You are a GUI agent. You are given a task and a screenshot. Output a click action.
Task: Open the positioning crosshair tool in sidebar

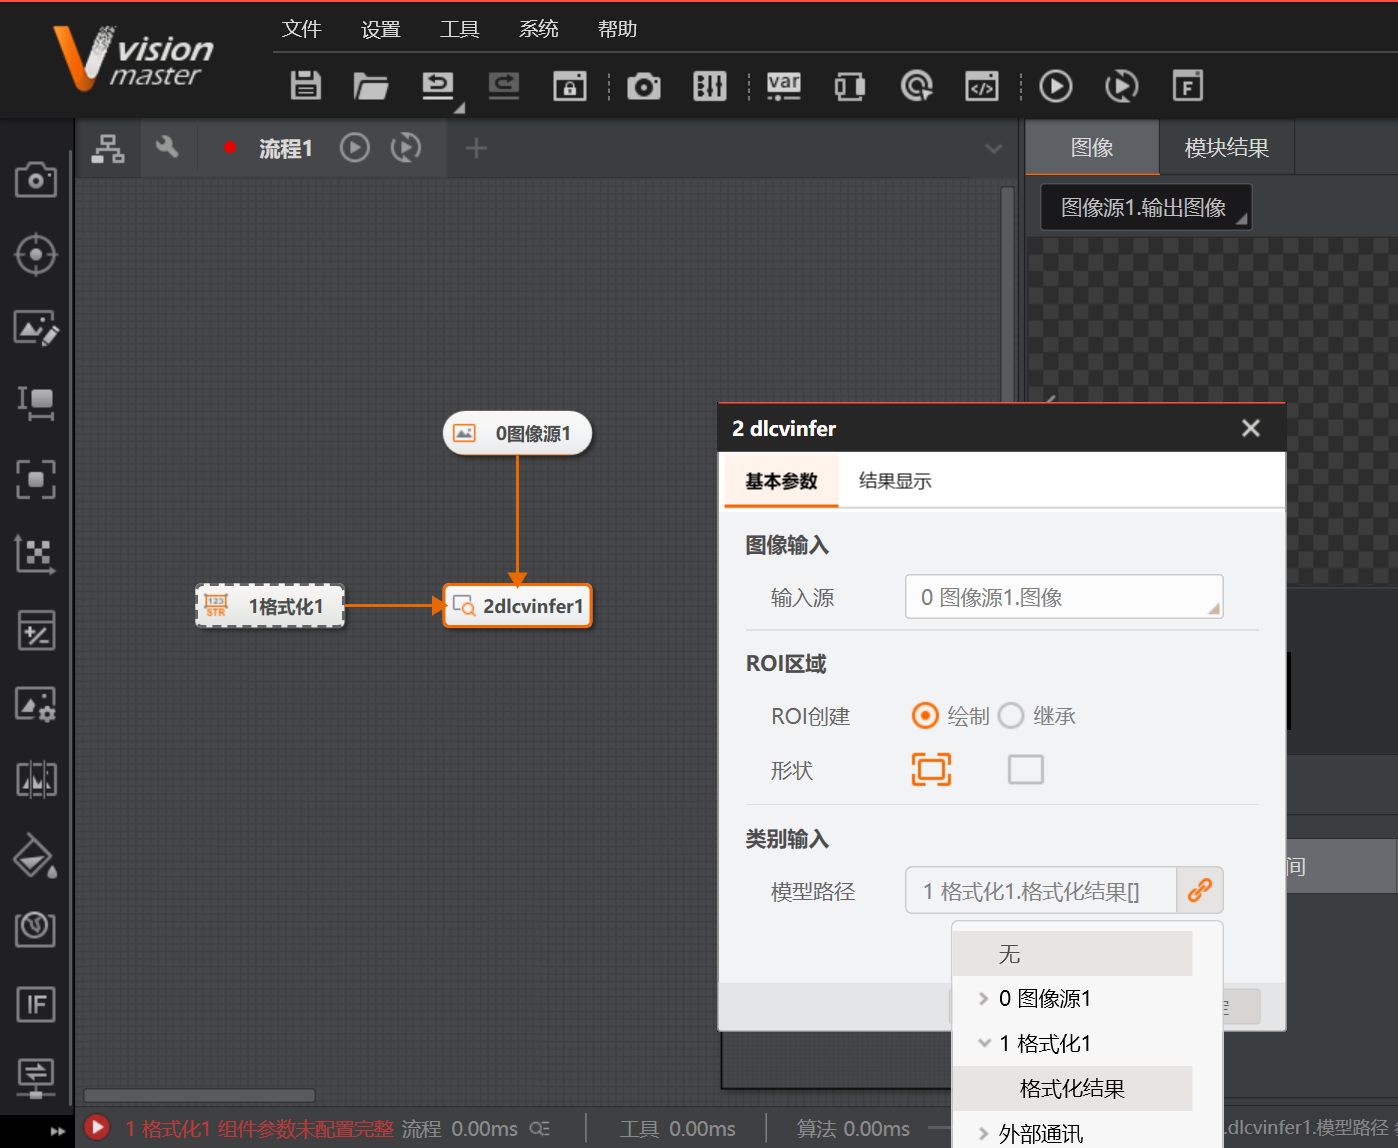[x=36, y=255]
